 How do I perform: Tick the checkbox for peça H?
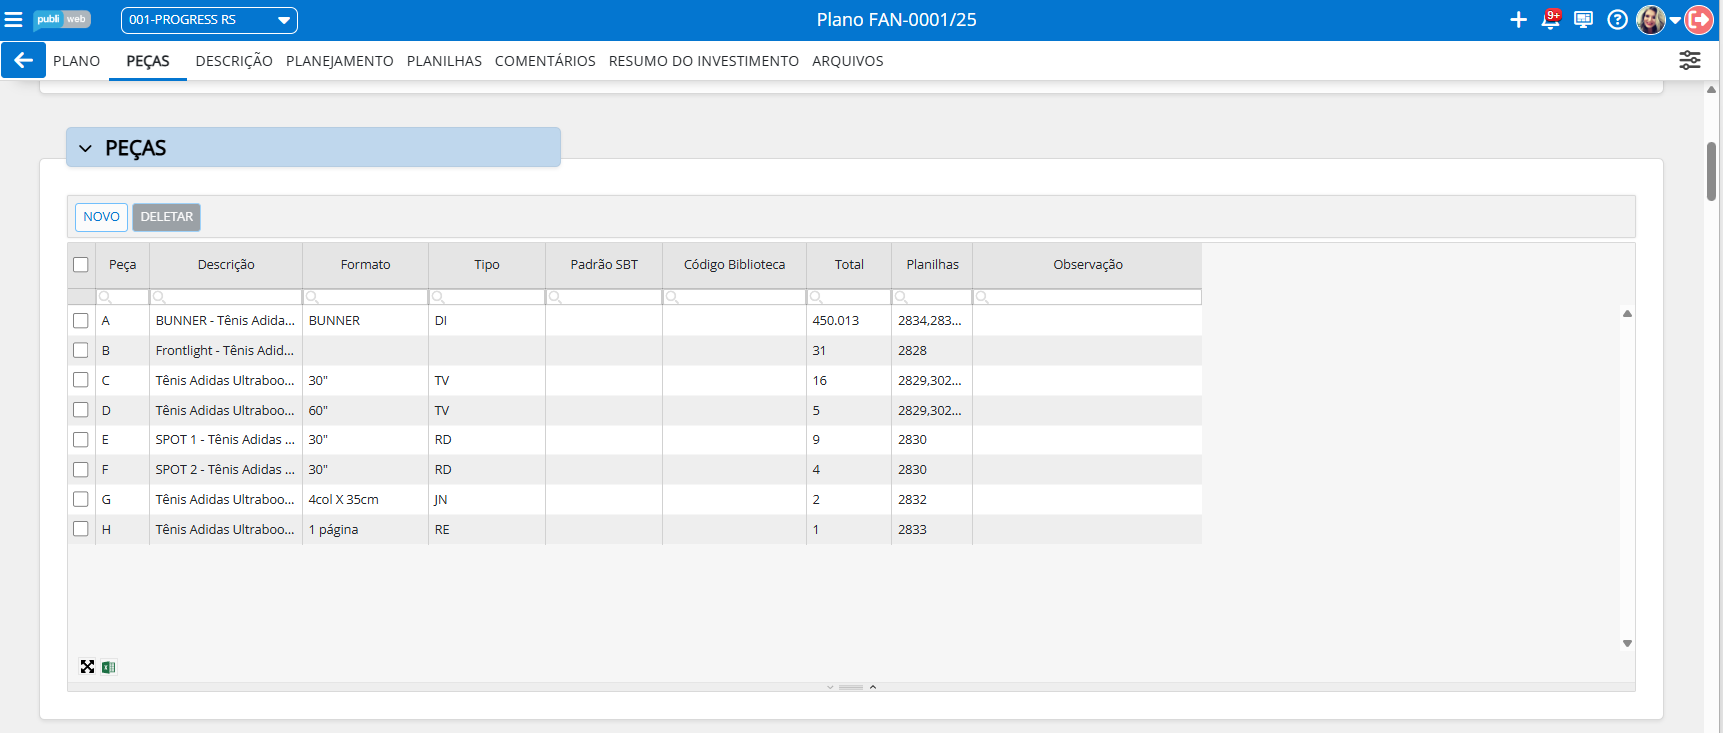[81, 529]
